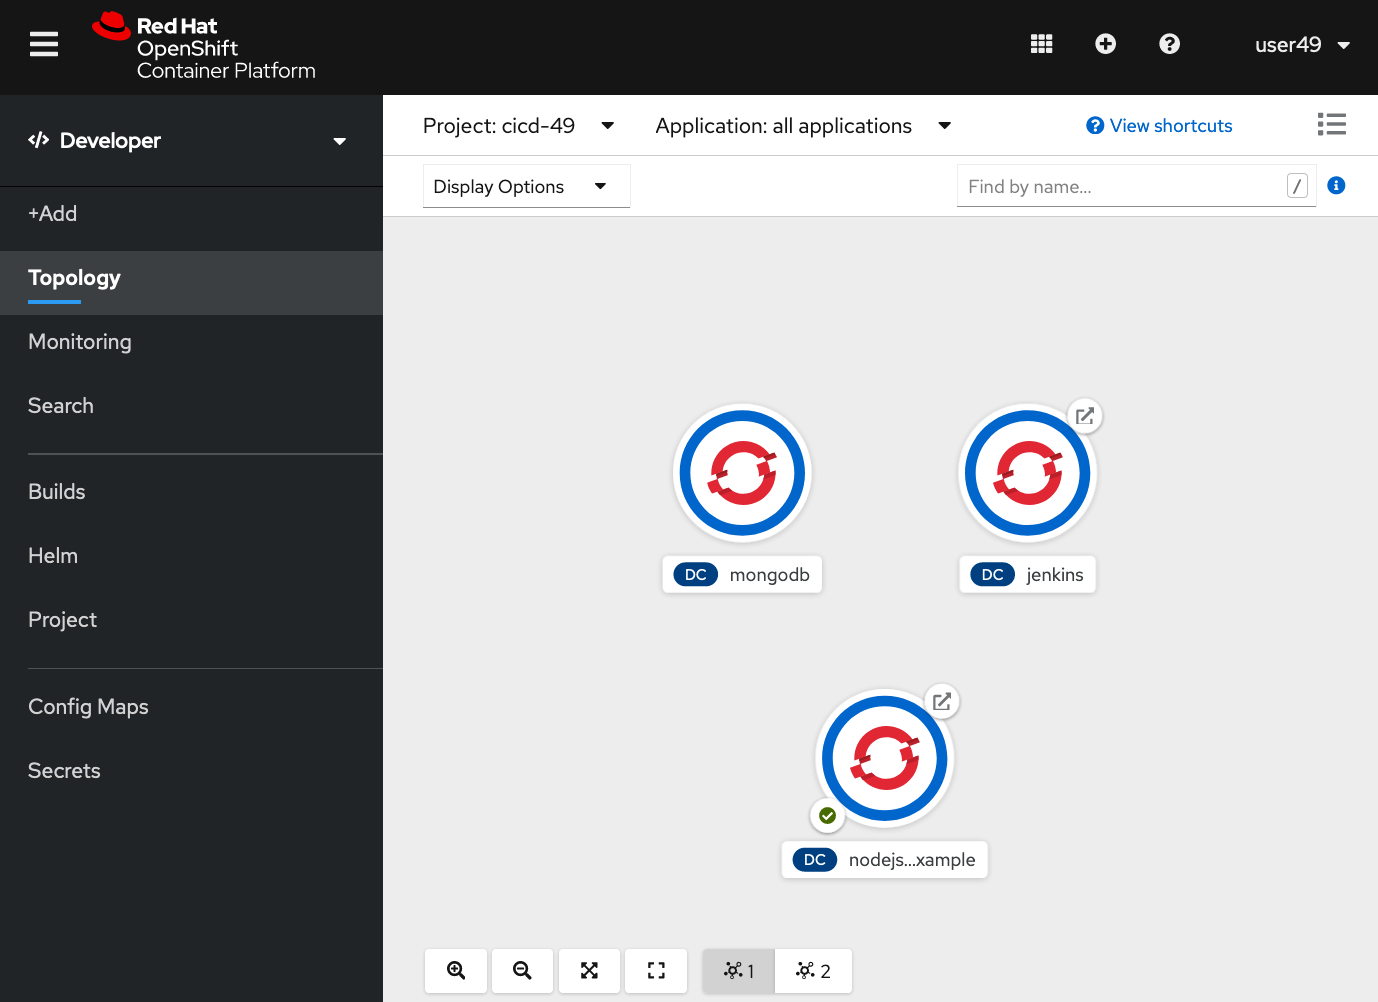The image size is (1378, 1002).
Task: Click the green build status check icon
Action: pos(827,816)
